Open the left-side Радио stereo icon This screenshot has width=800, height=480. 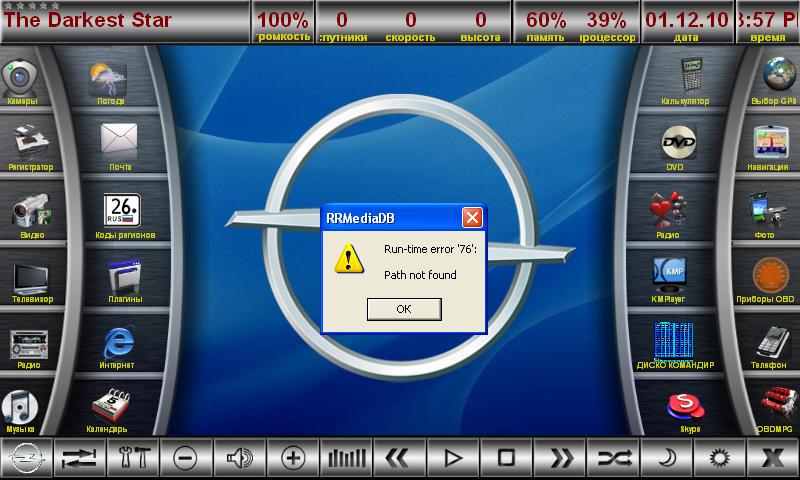coord(29,343)
